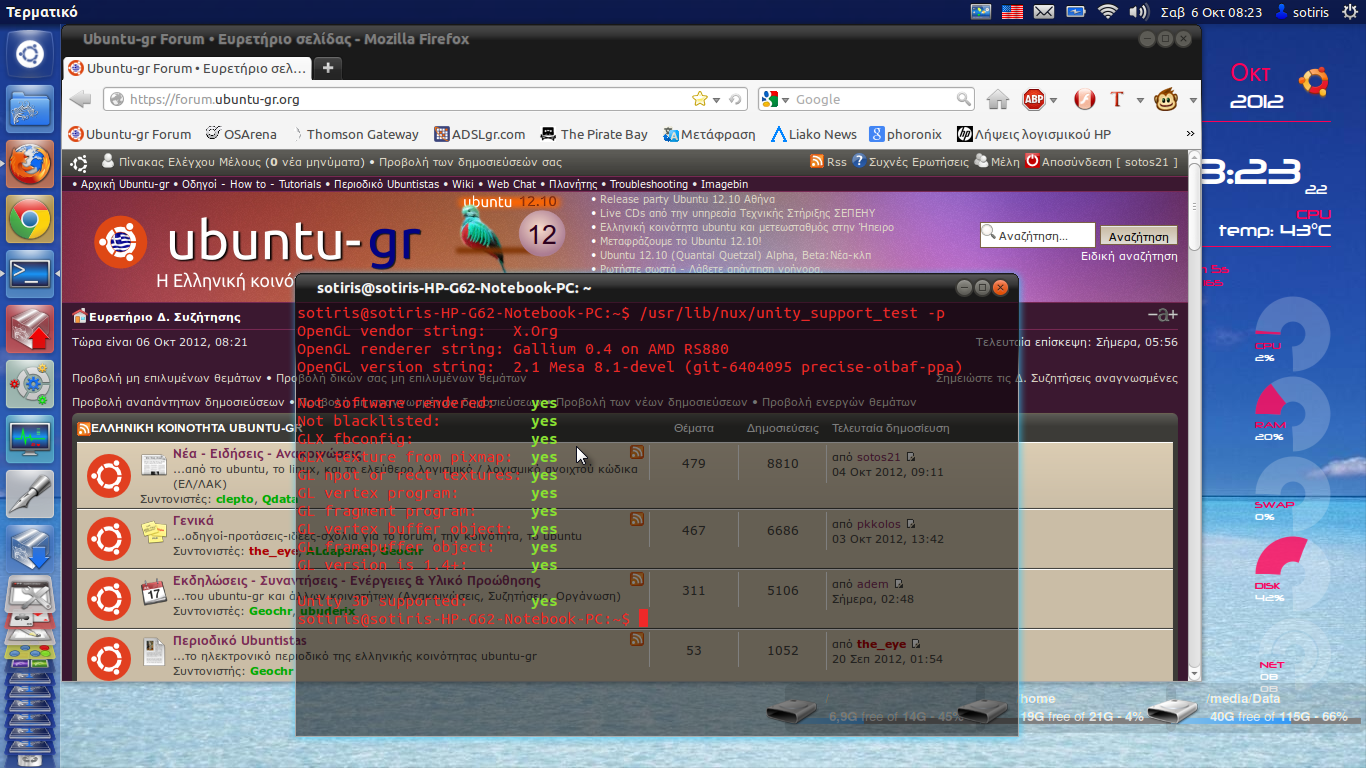This screenshot has height=768, width=1366.
Task: Open the Γενικά forum title link
Action: click(x=193, y=521)
